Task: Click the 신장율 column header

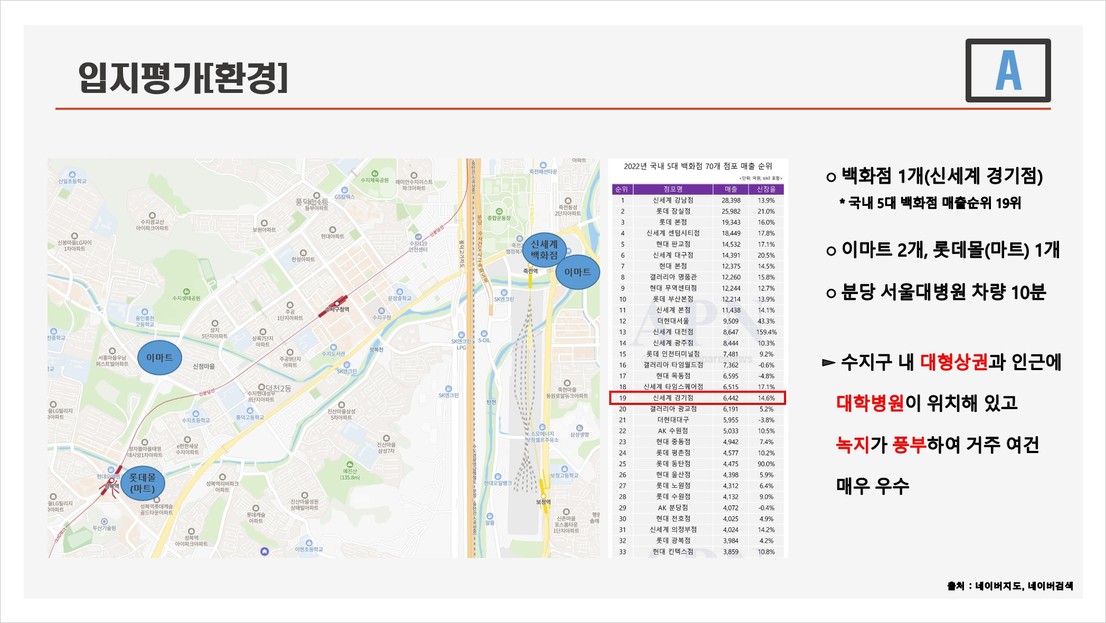Action: point(766,189)
